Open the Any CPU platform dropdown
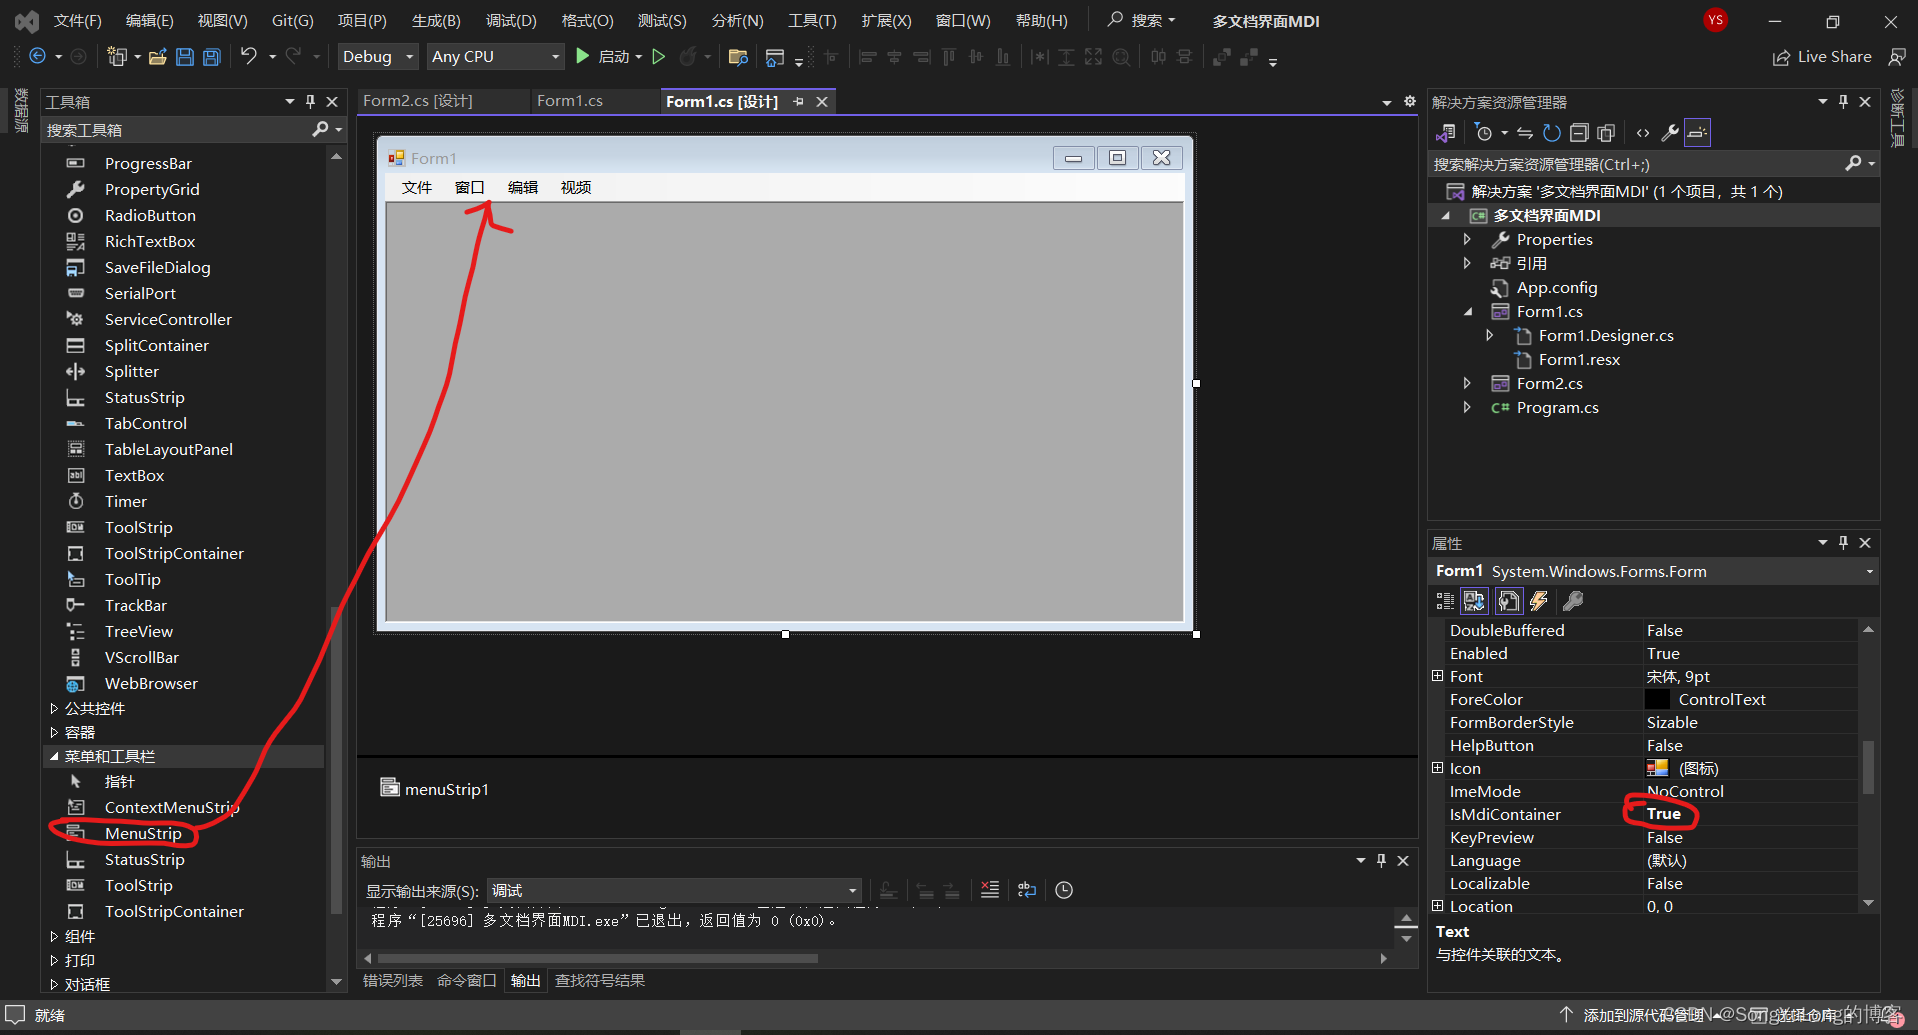Image resolution: width=1918 pixels, height=1035 pixels. [x=554, y=56]
